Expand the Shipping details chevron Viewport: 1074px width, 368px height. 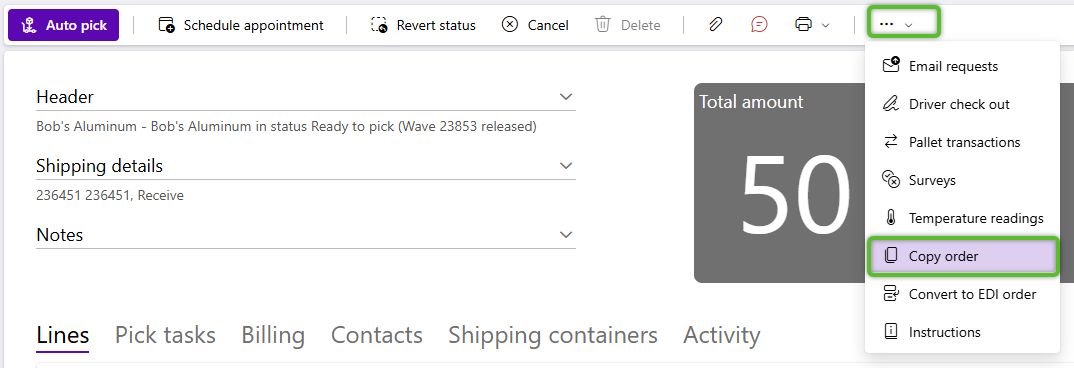[x=566, y=166]
